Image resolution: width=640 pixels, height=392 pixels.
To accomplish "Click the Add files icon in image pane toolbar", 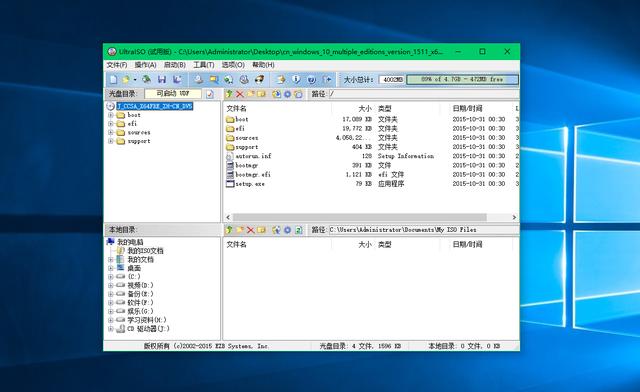I will 276,94.
